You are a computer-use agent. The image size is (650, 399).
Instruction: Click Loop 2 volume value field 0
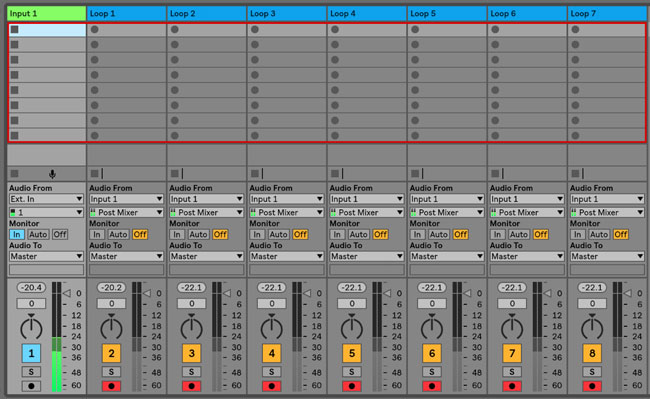tap(192, 304)
